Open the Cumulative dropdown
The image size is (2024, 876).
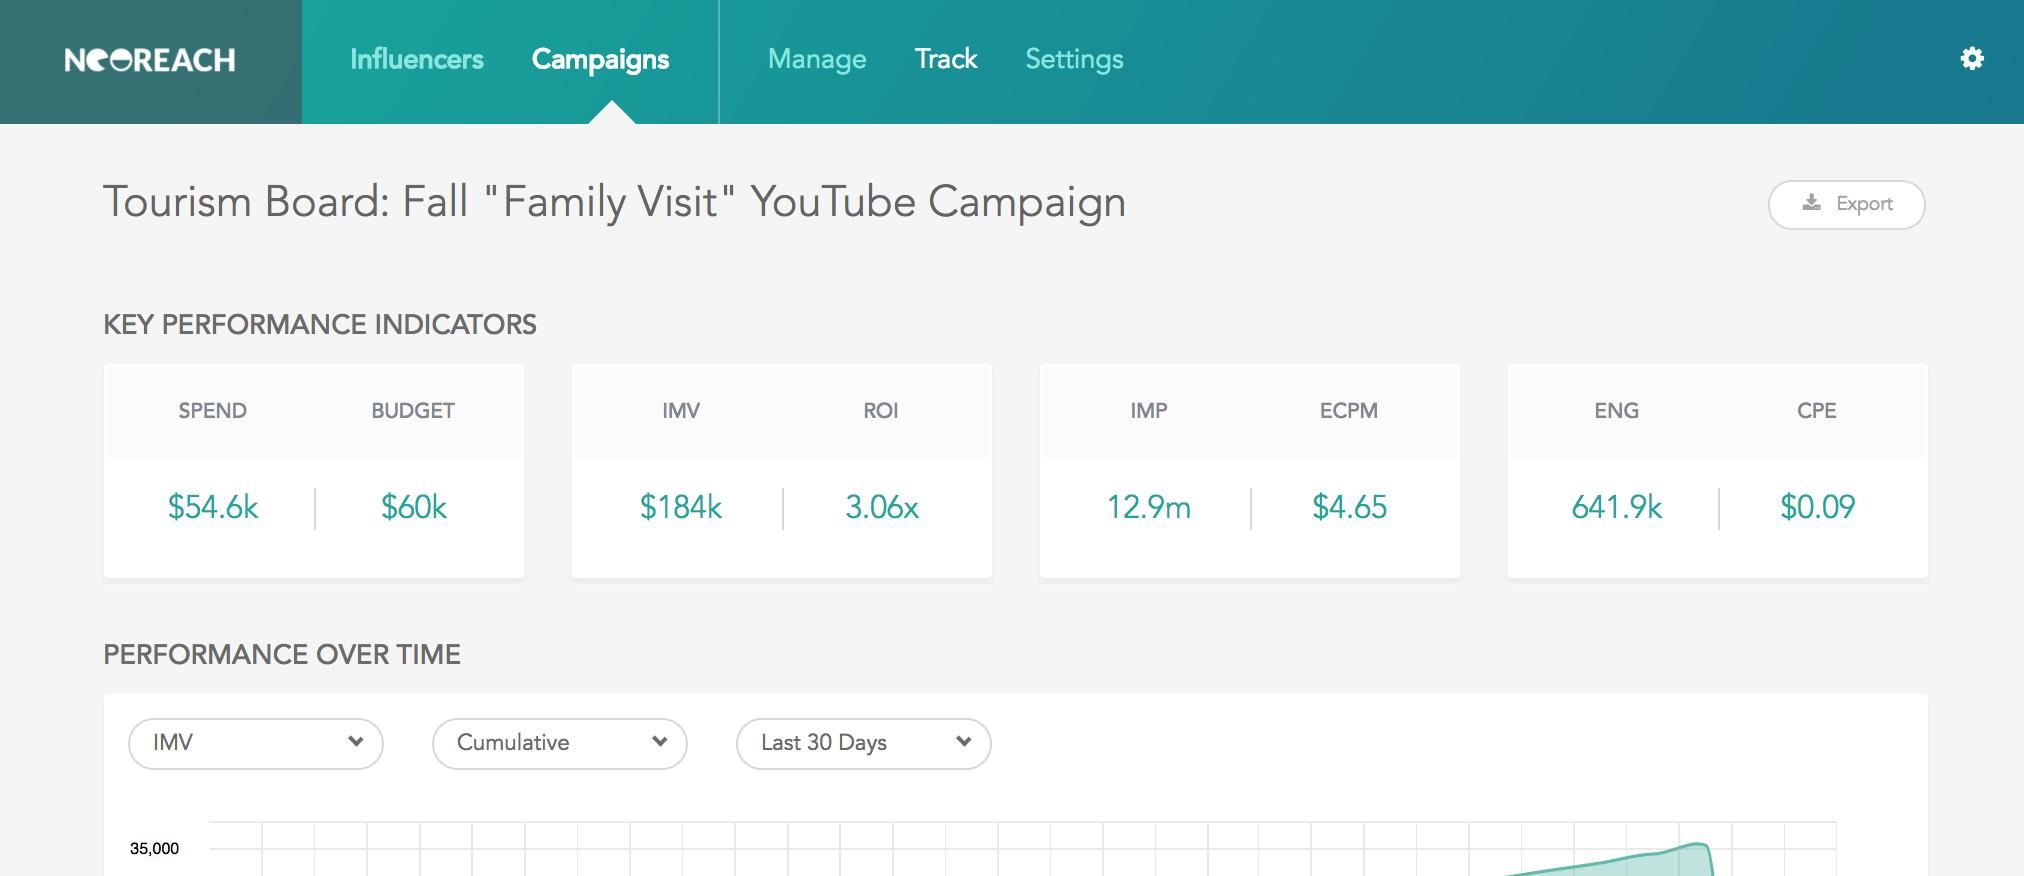[560, 743]
